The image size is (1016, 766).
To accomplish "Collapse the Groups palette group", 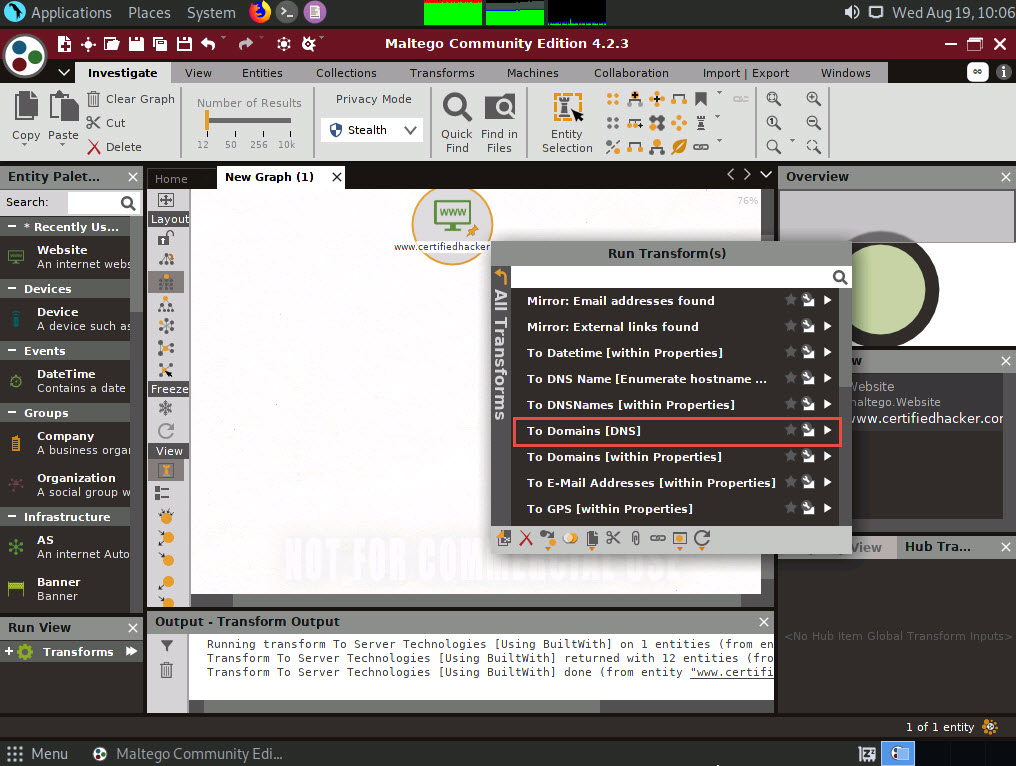I will [12, 413].
